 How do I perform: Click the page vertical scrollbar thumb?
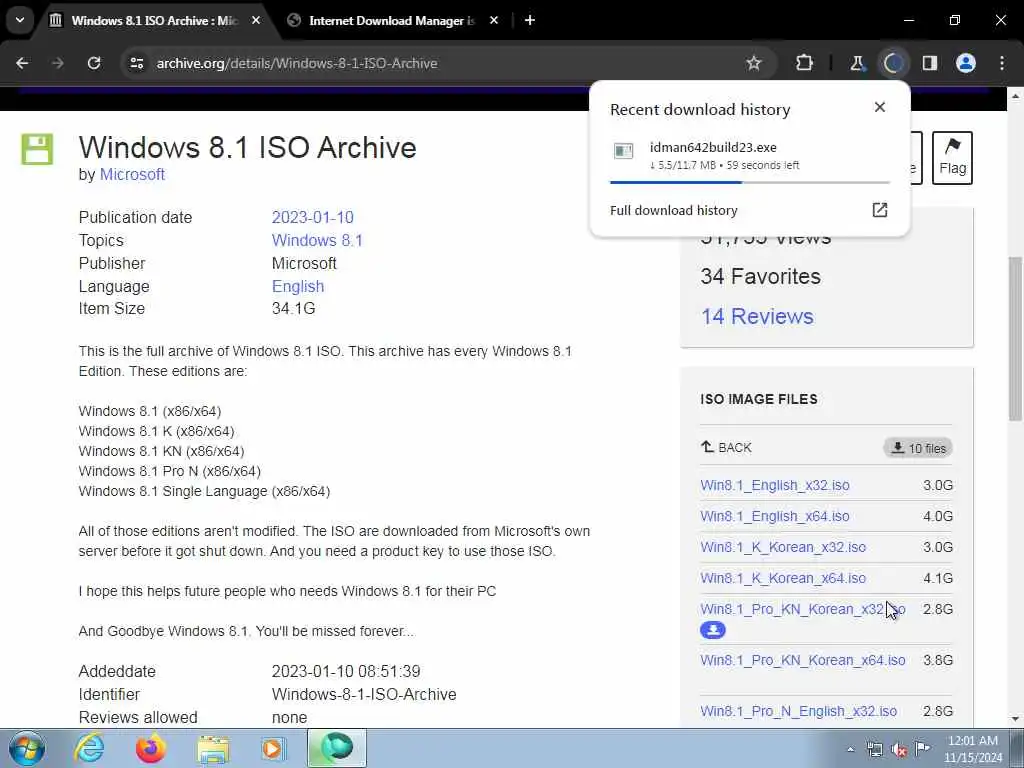pos(1015,338)
